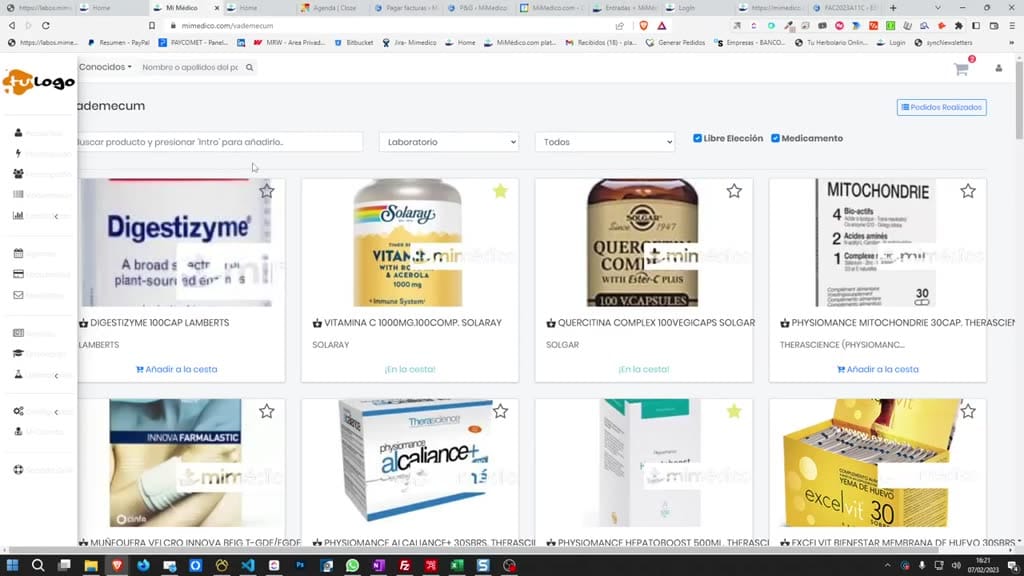Expand statistics sidebar submenu chevron

(56, 216)
